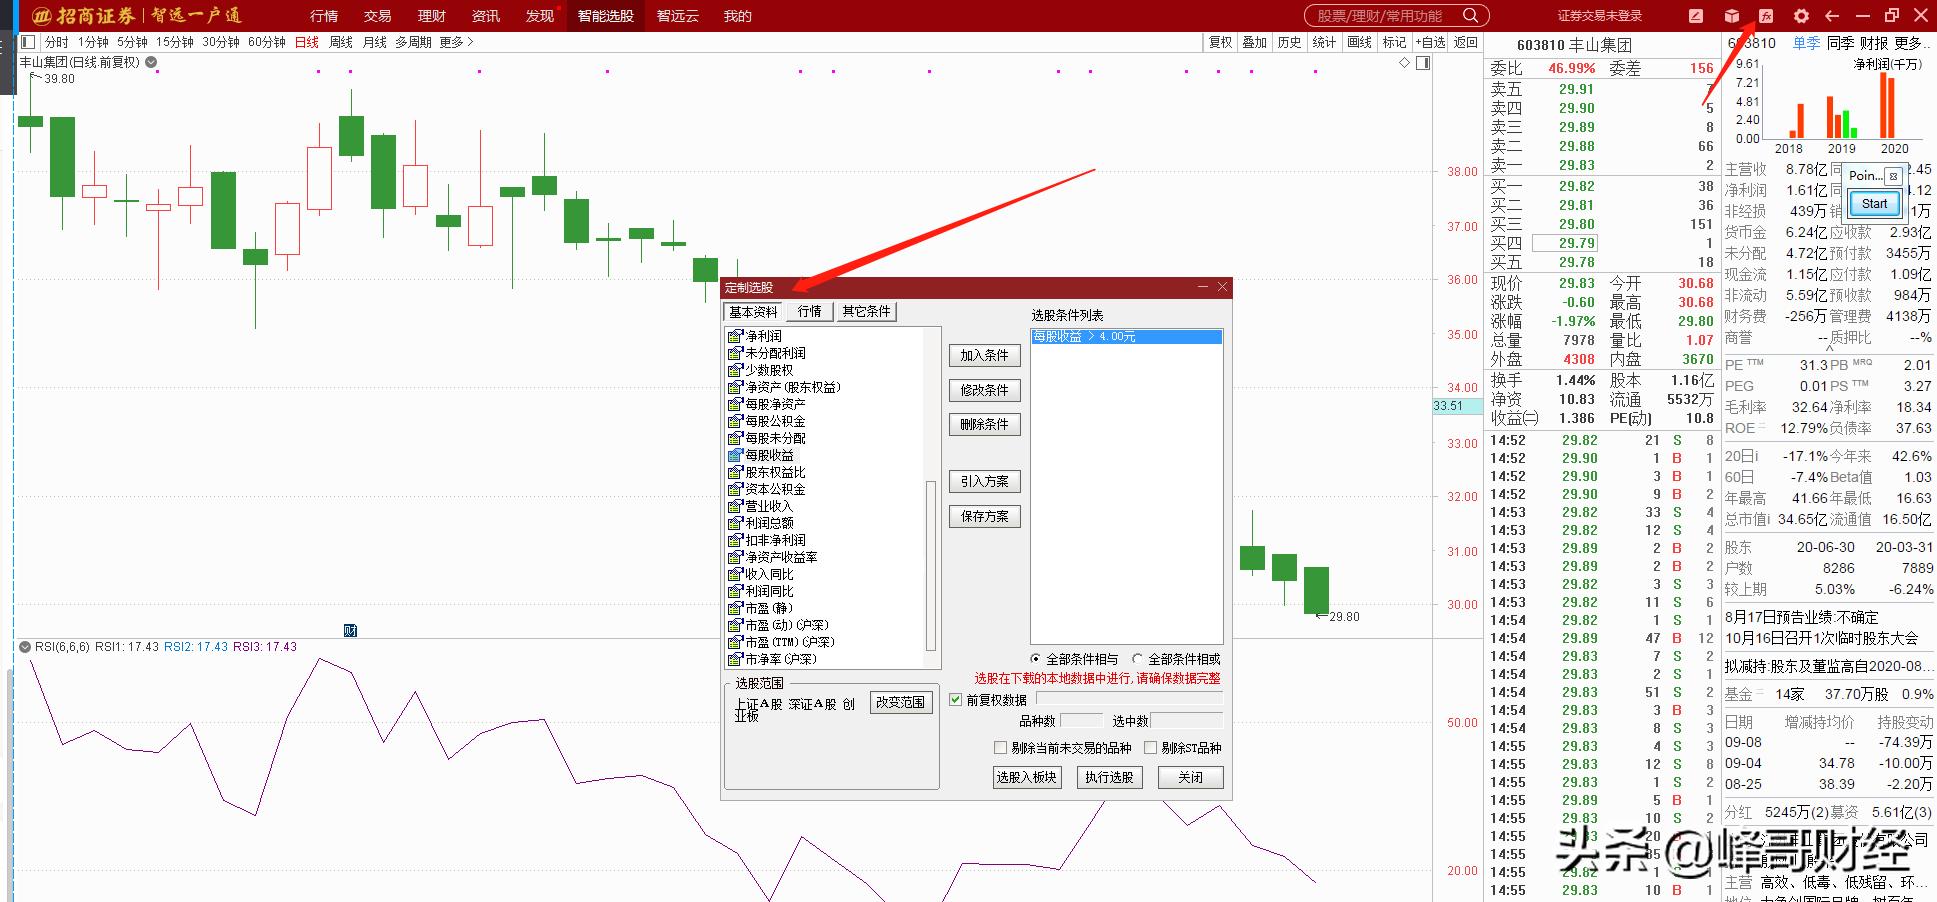
Task: Enable 剔除当前未交易的品种 checkbox
Action: 1000,747
